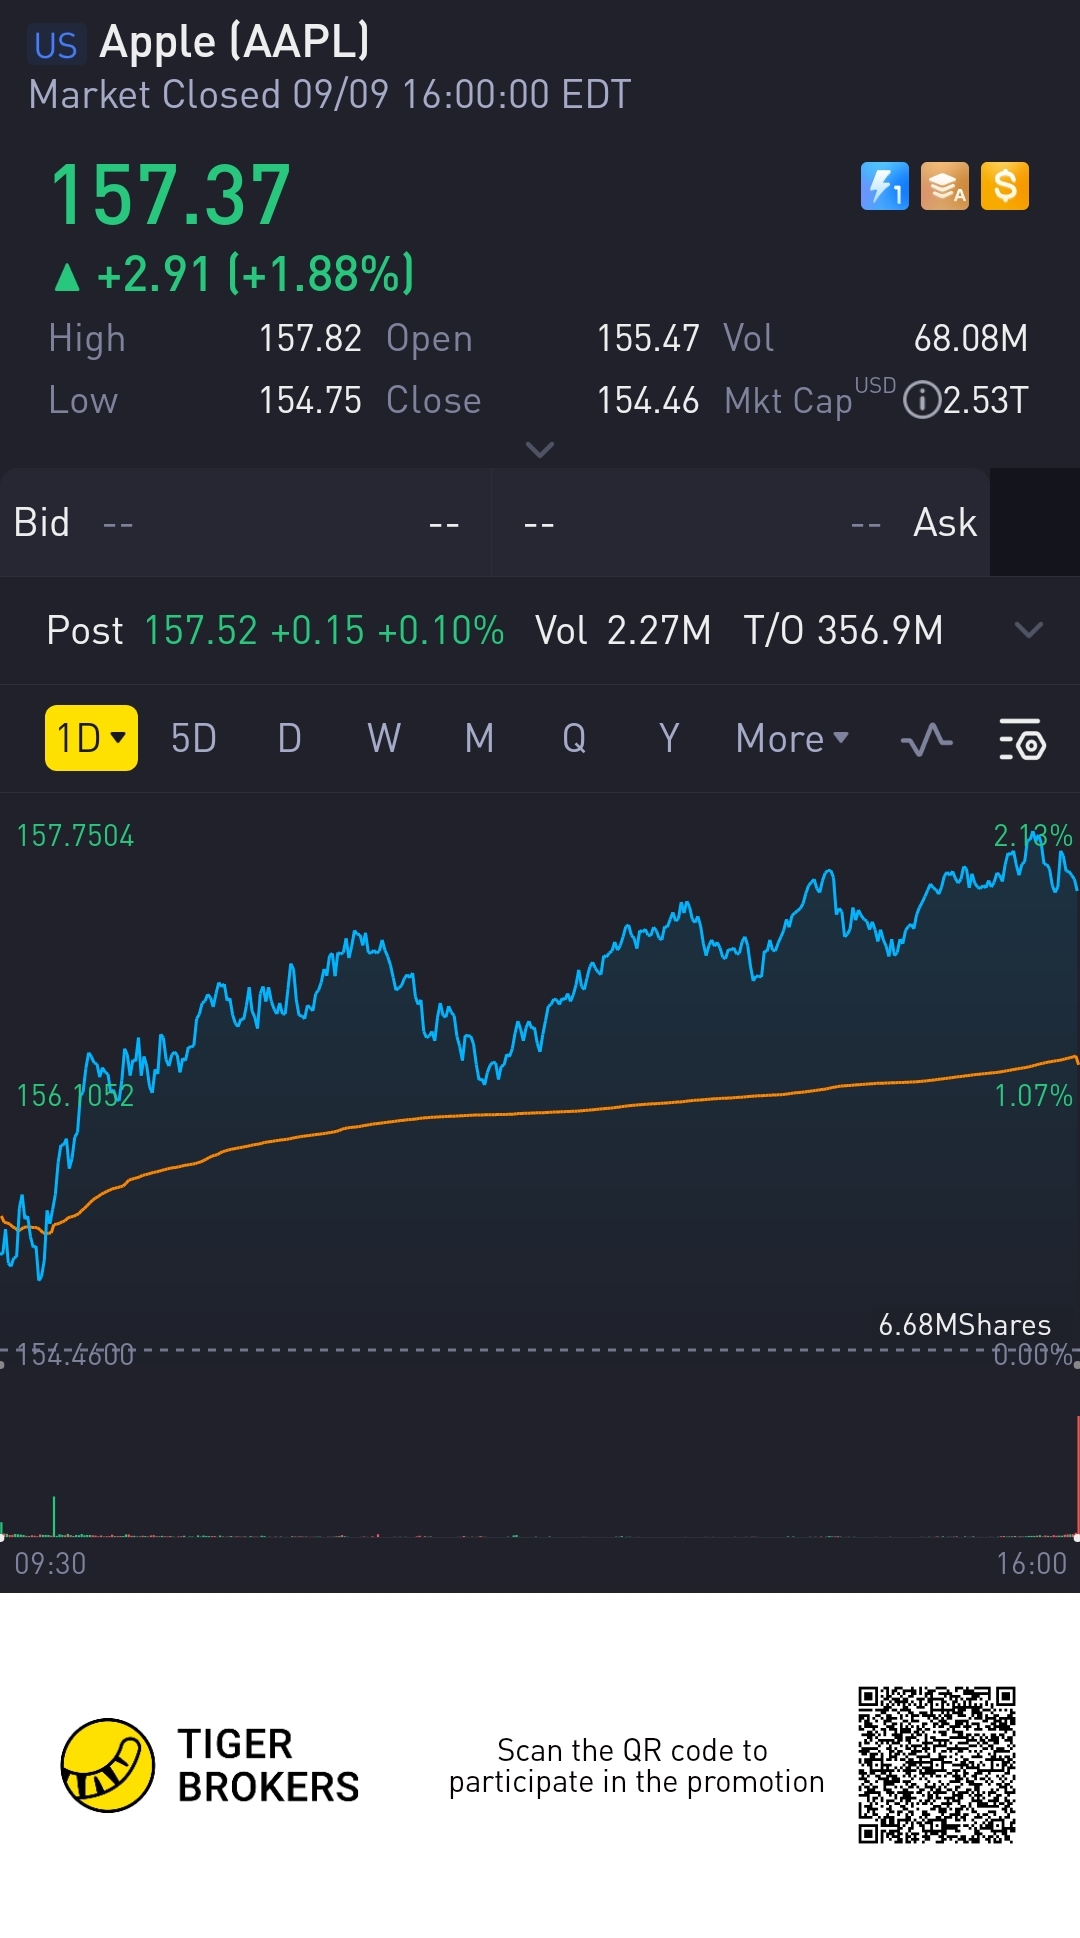Tap the Tiger Brokers logo
Screen dimensions: 1080x1938
point(108,1765)
